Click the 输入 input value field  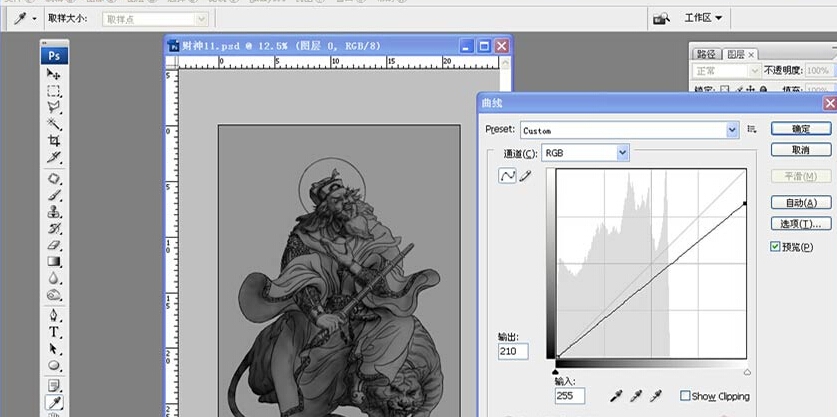570,396
